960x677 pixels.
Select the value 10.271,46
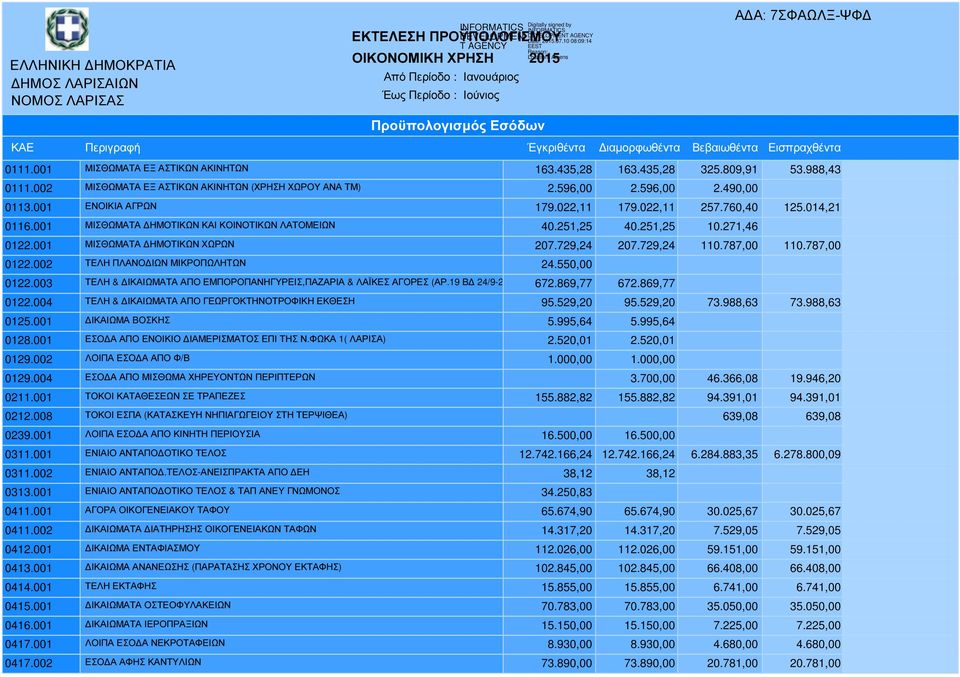pos(732,226)
